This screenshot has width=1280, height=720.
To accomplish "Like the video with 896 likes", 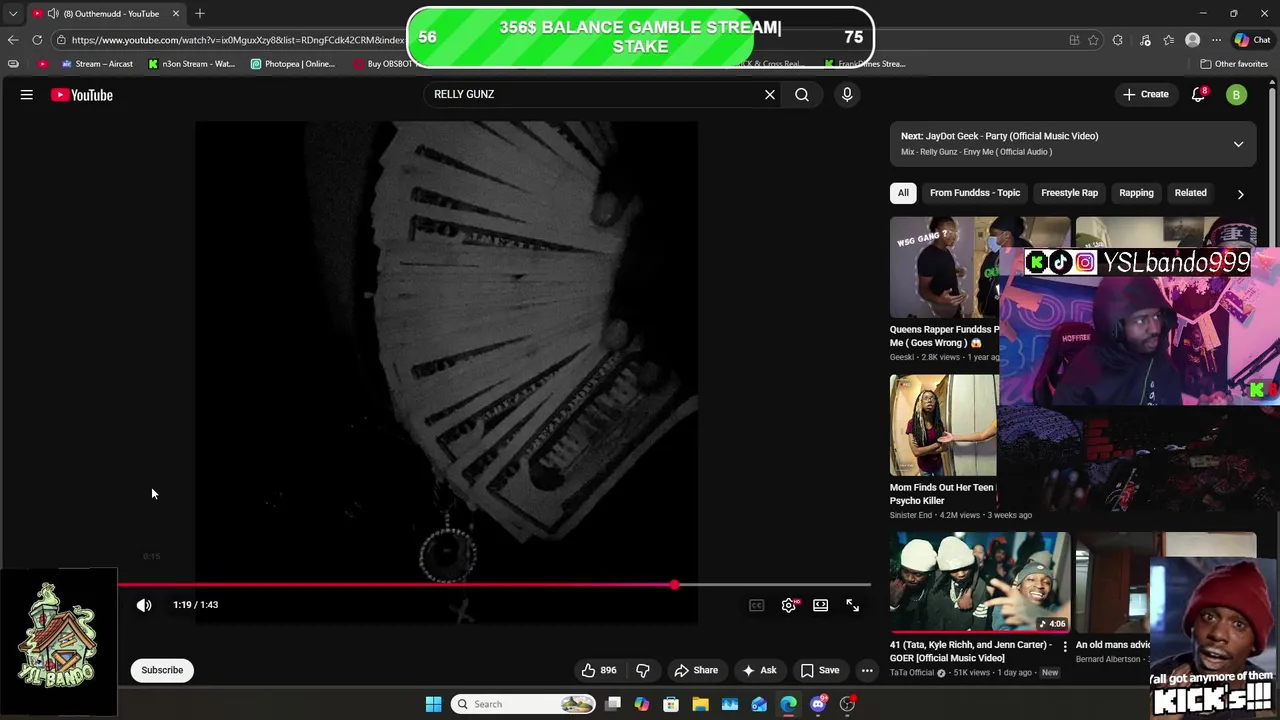I will [599, 670].
